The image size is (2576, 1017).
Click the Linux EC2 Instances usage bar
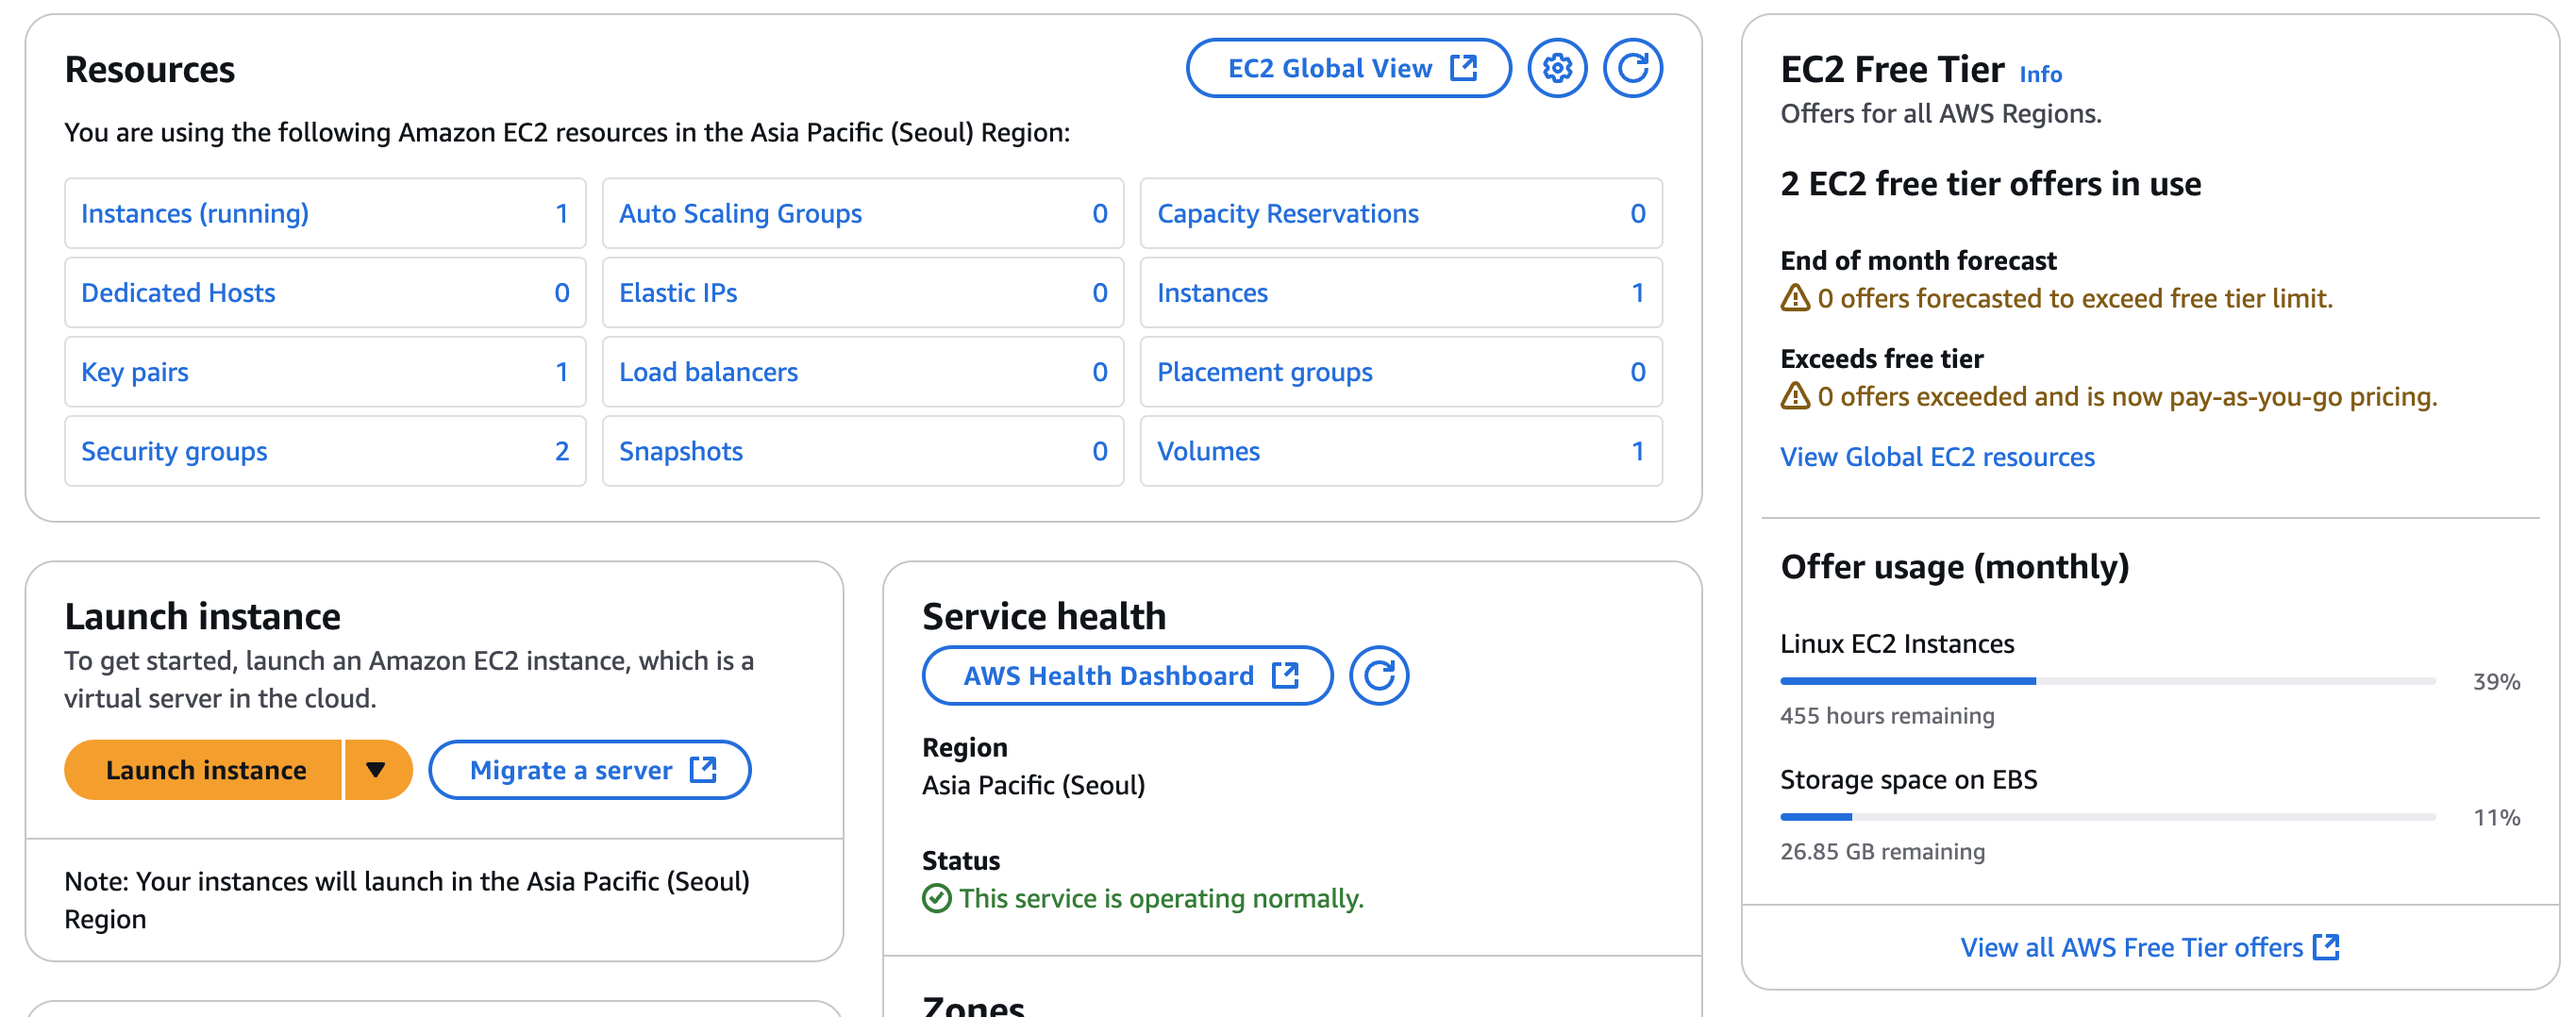pyautogui.click(x=2108, y=681)
